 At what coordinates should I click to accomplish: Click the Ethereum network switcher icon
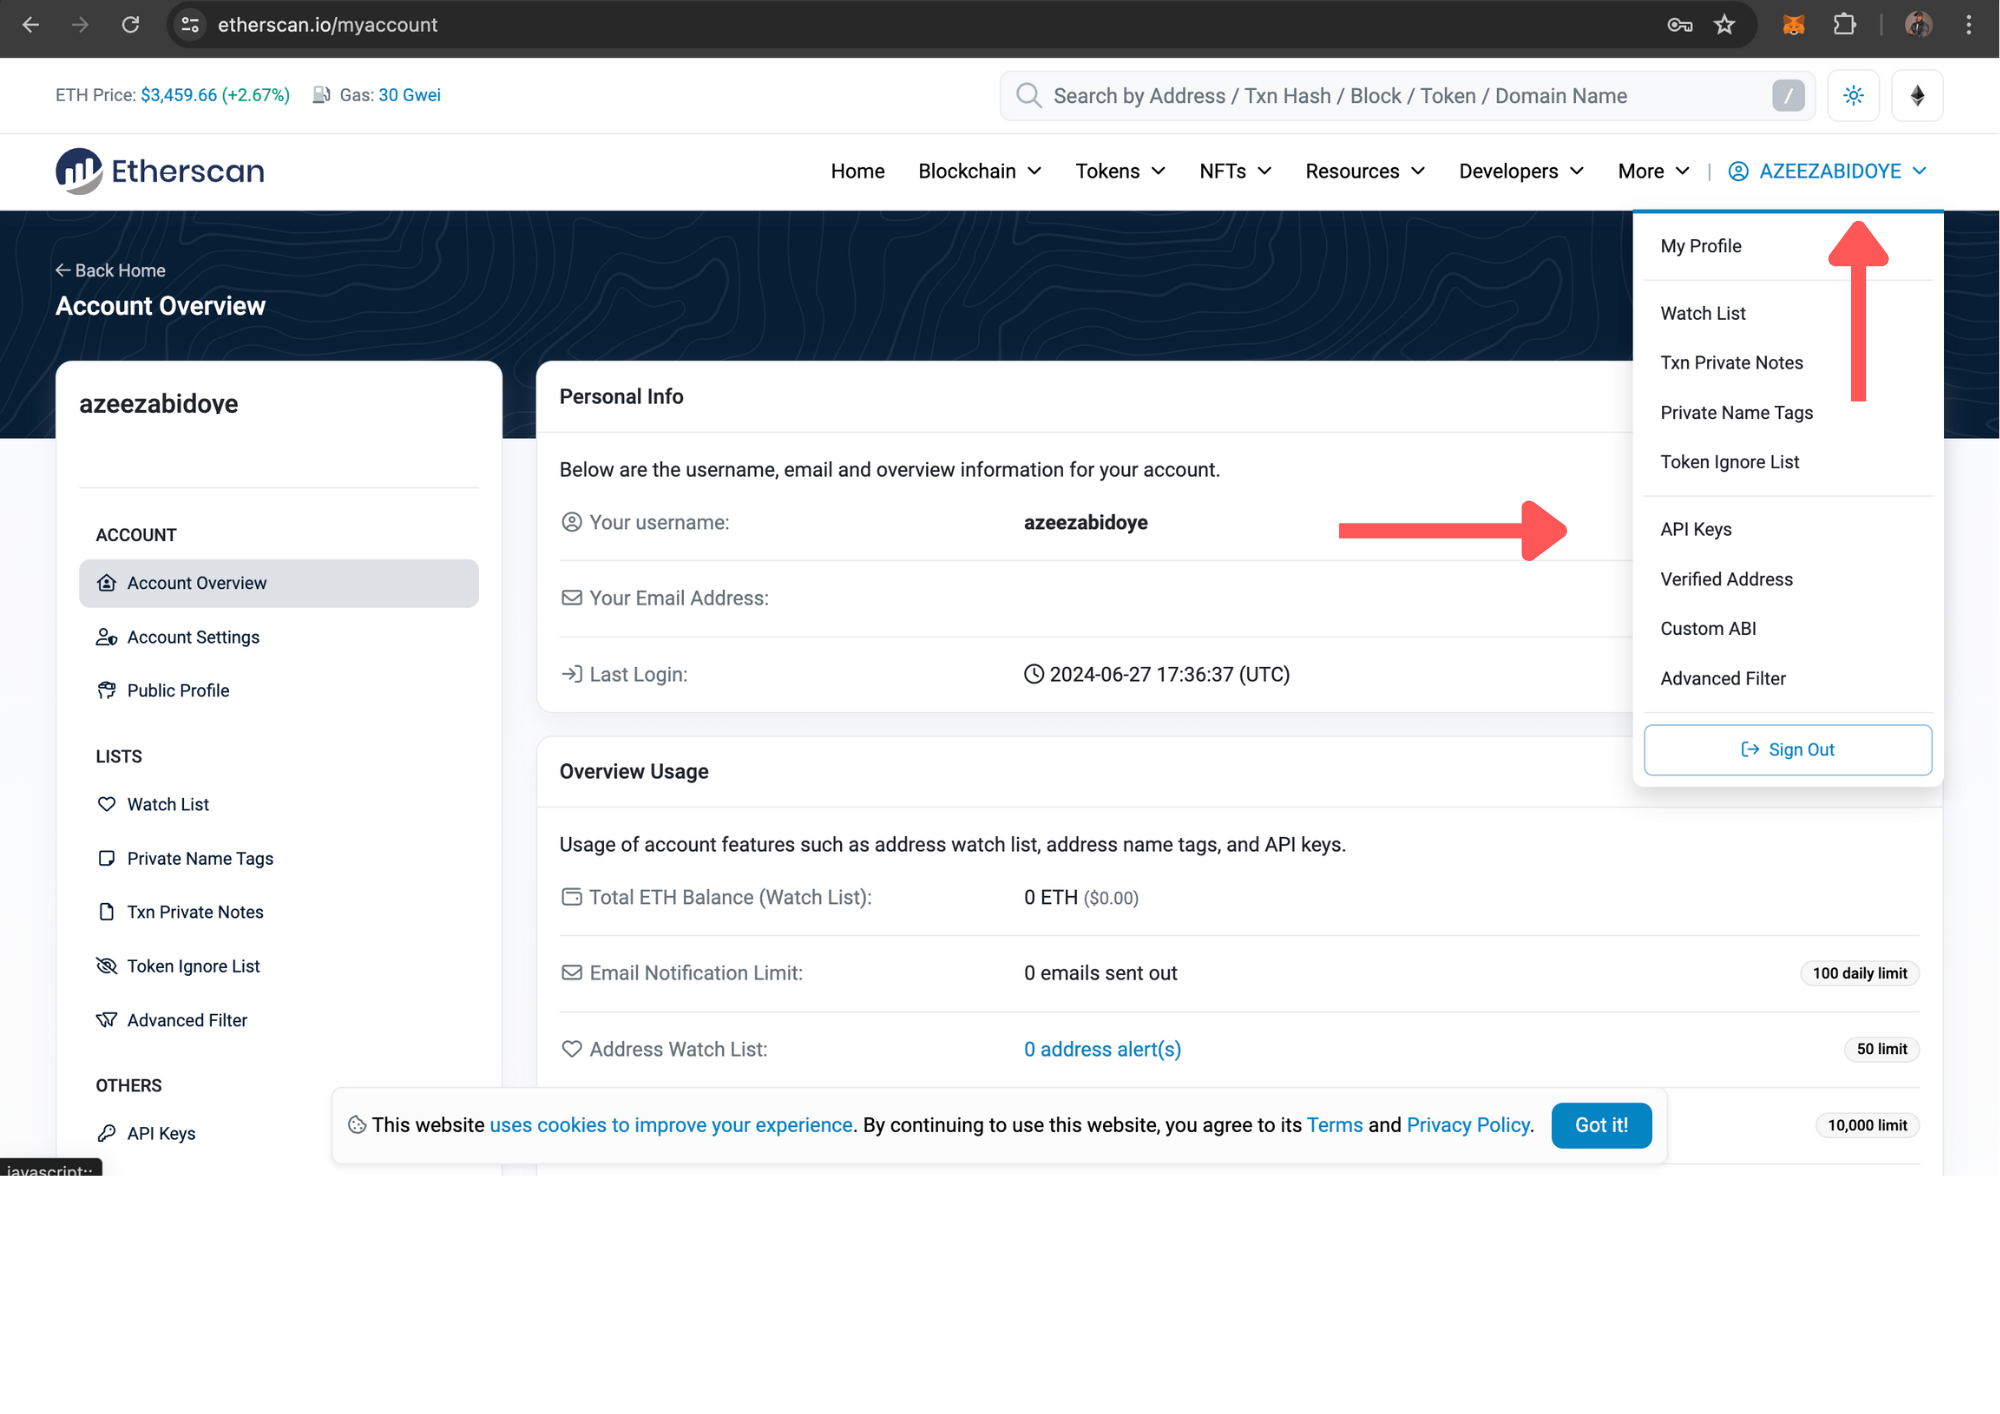pyautogui.click(x=1917, y=95)
